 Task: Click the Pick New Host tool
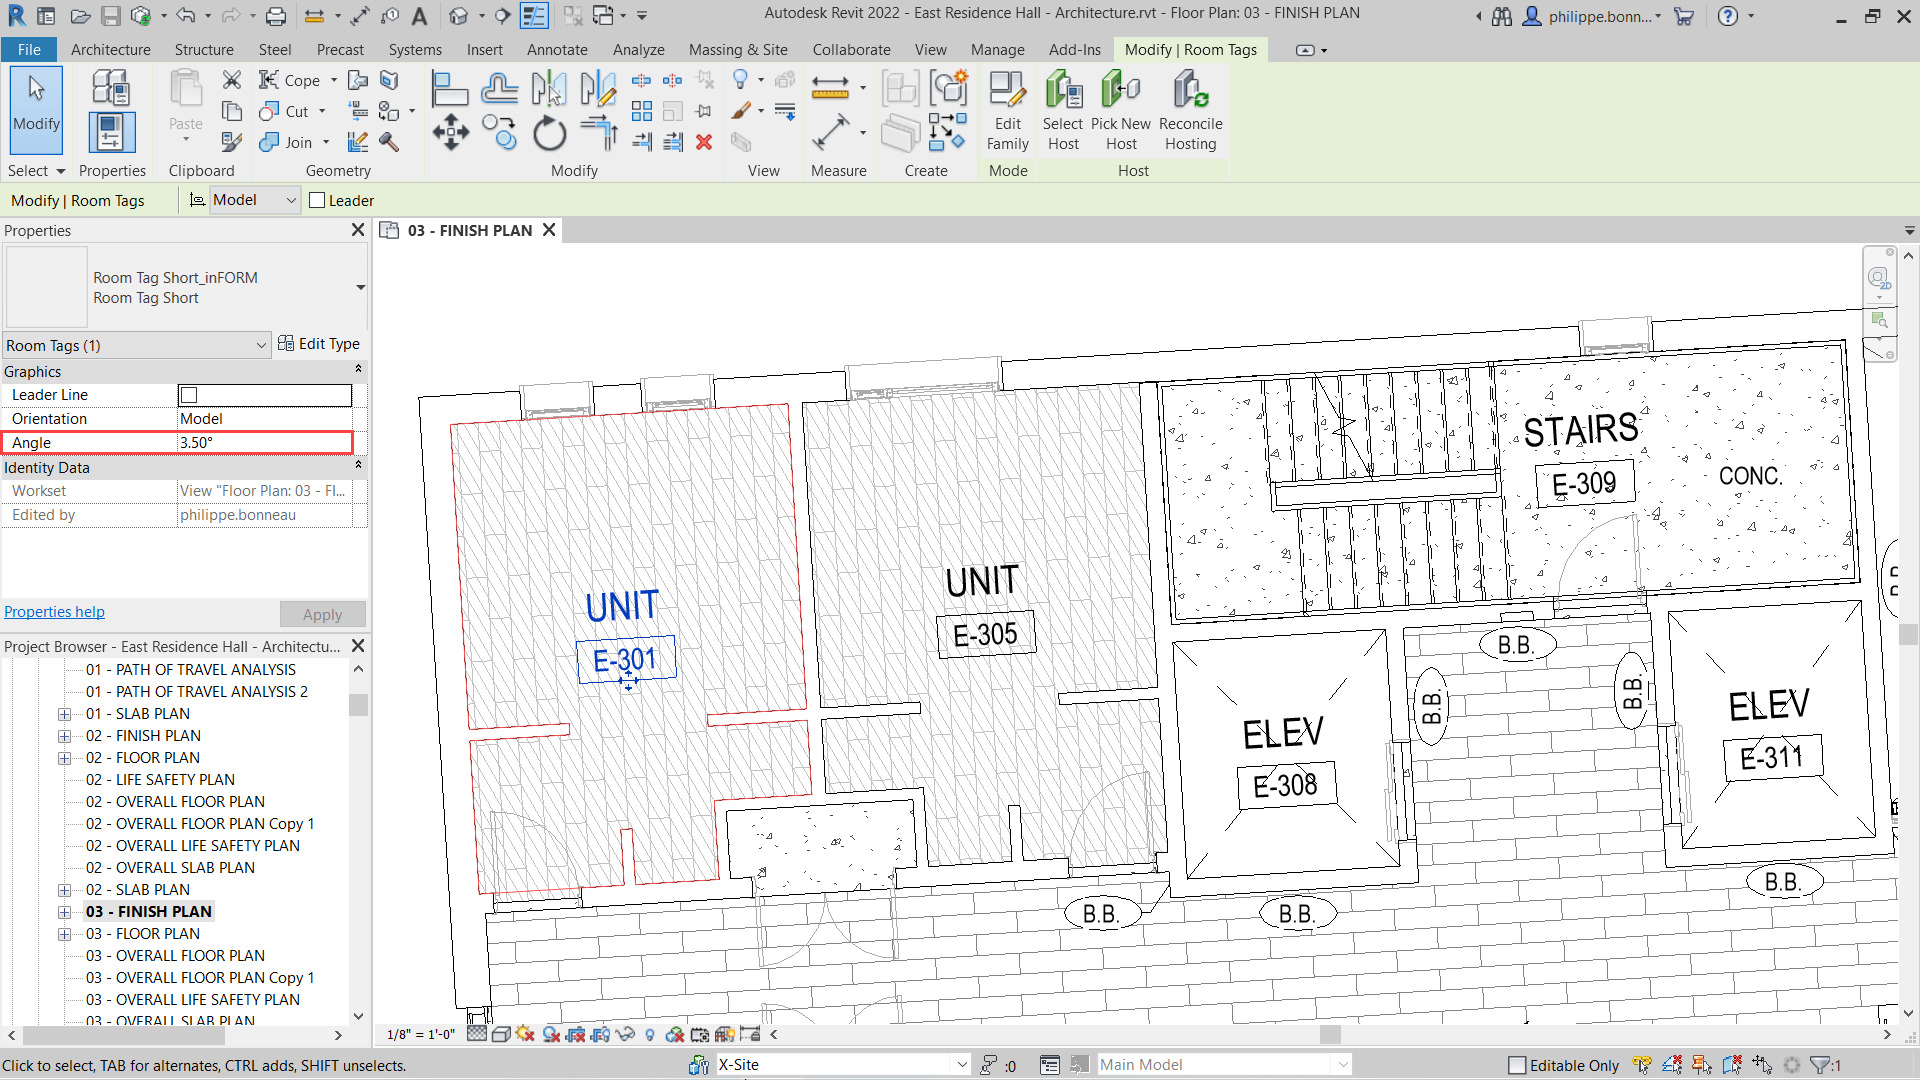tap(1120, 110)
